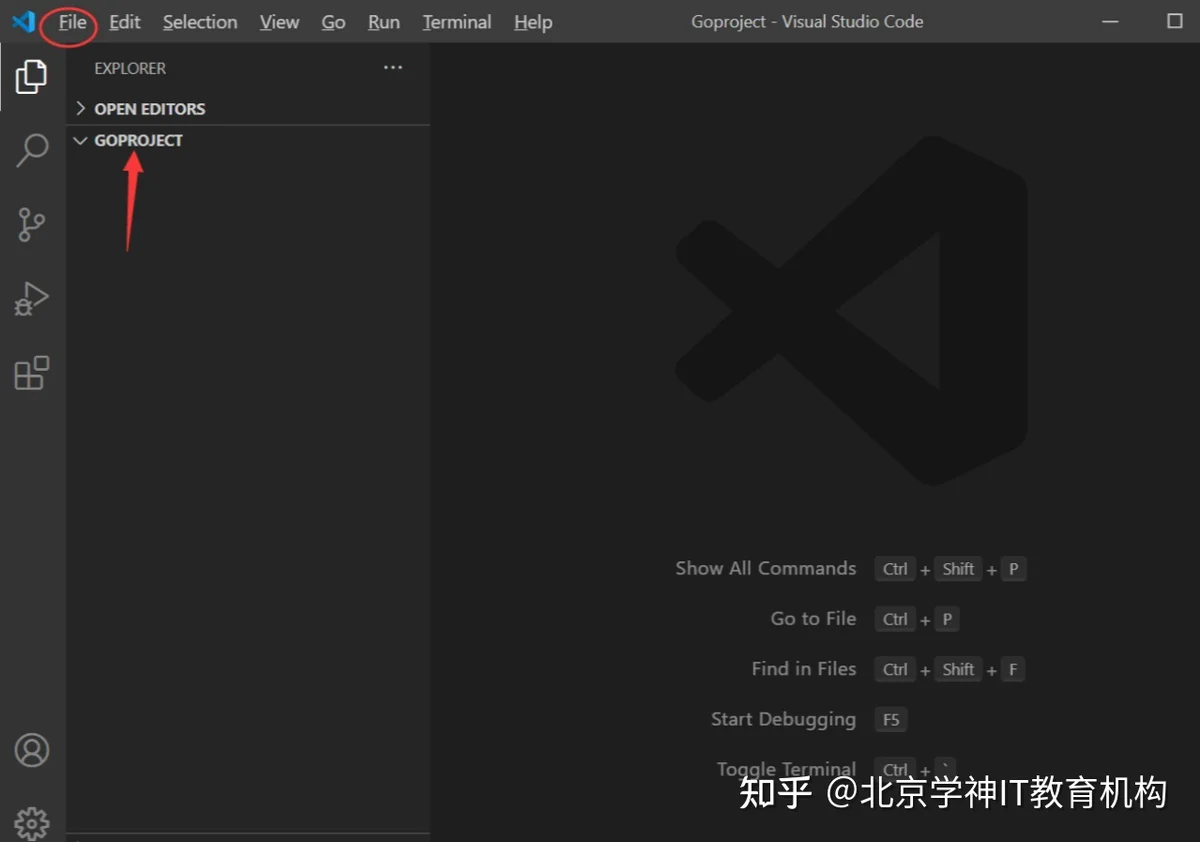Open the View menu
Viewport: 1200px width, 842px height.
point(280,22)
